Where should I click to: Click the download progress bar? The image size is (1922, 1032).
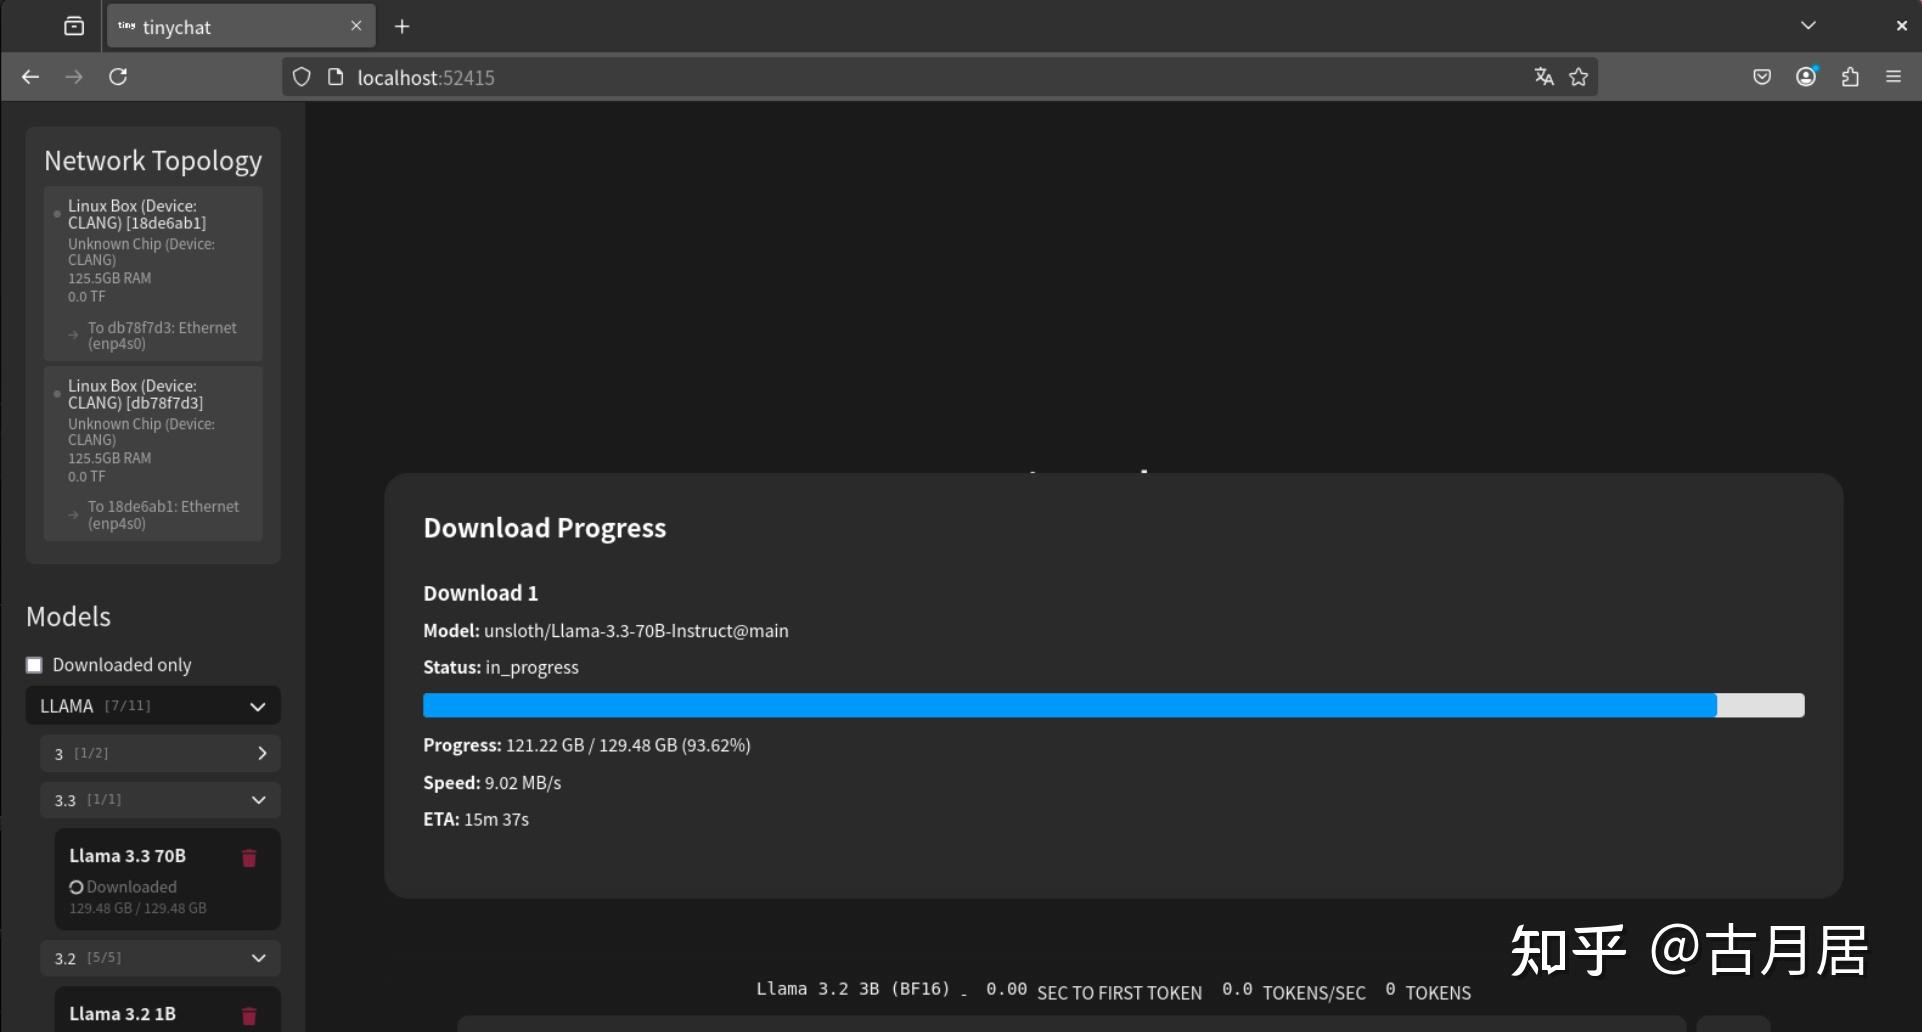point(1113,705)
